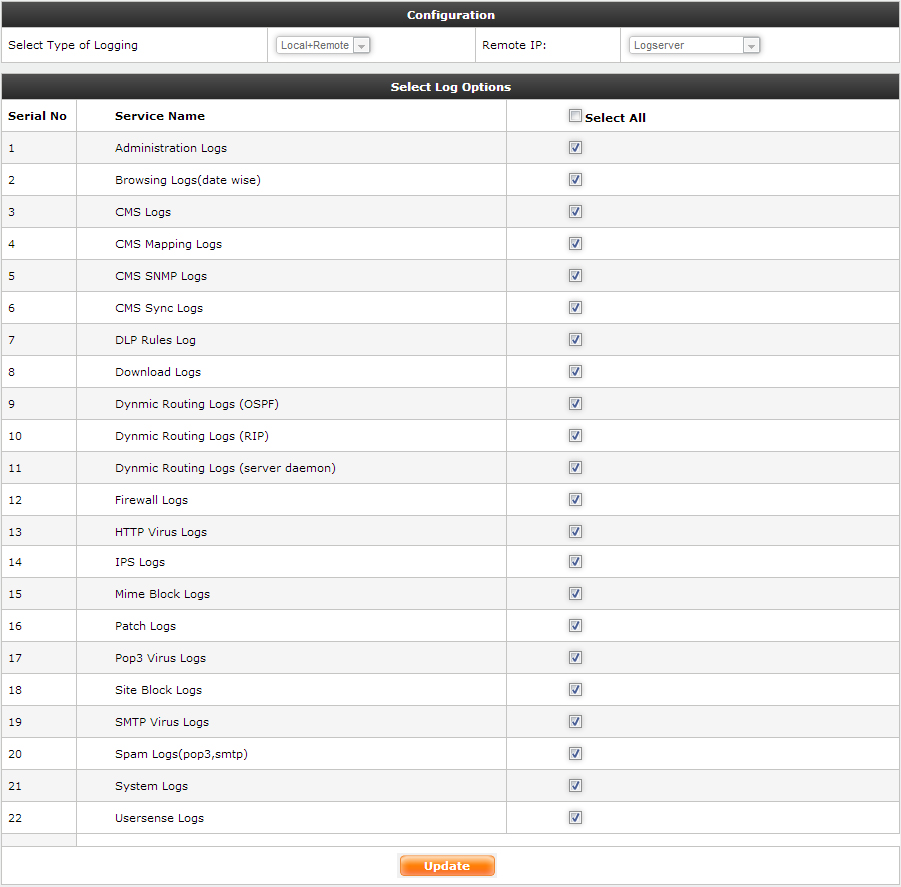Disable the Mime Block Logs checkbox

click(x=575, y=594)
